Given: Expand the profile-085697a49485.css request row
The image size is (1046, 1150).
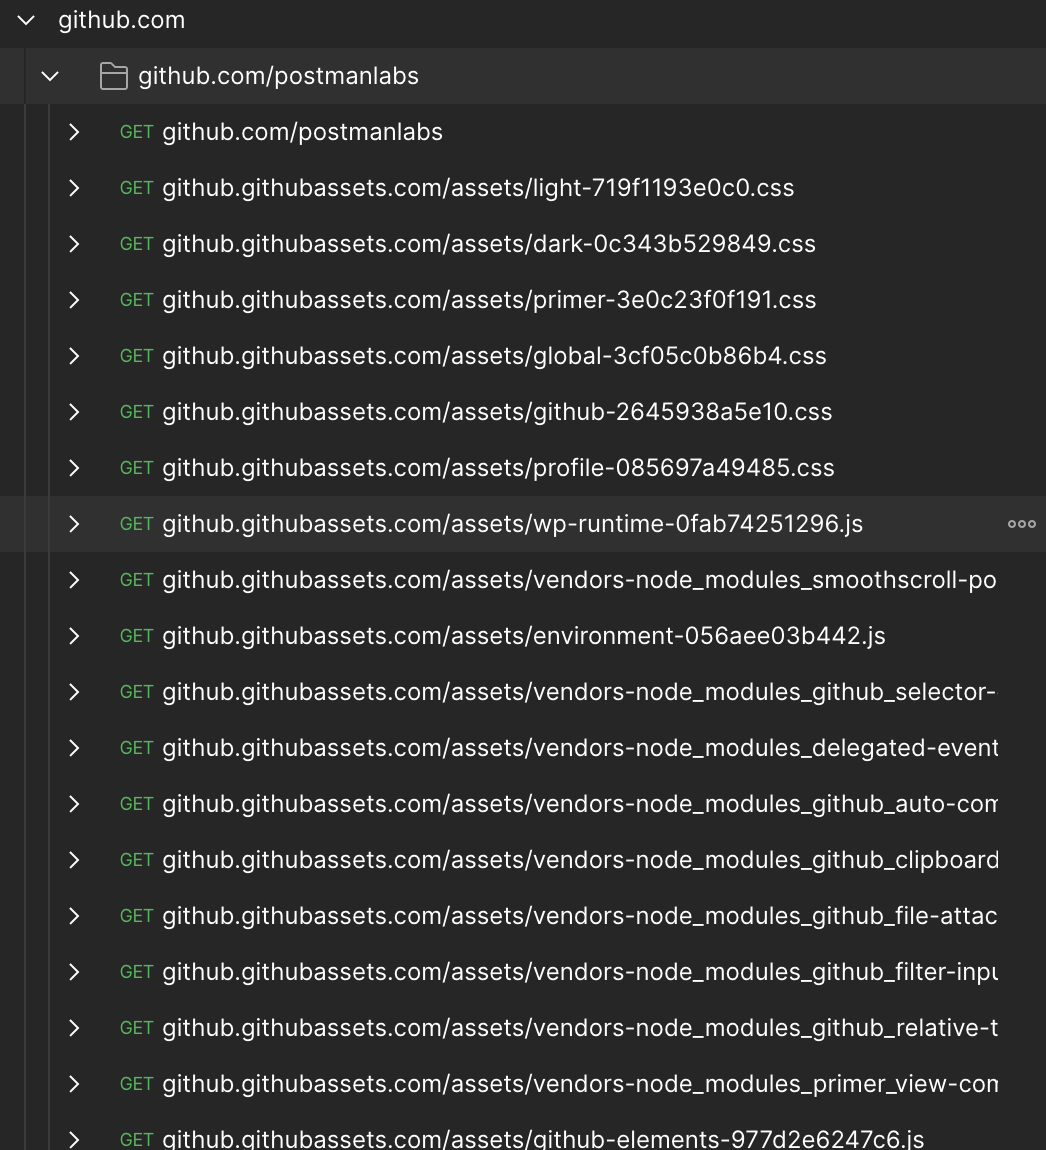Looking at the screenshot, I should pyautogui.click(x=74, y=468).
